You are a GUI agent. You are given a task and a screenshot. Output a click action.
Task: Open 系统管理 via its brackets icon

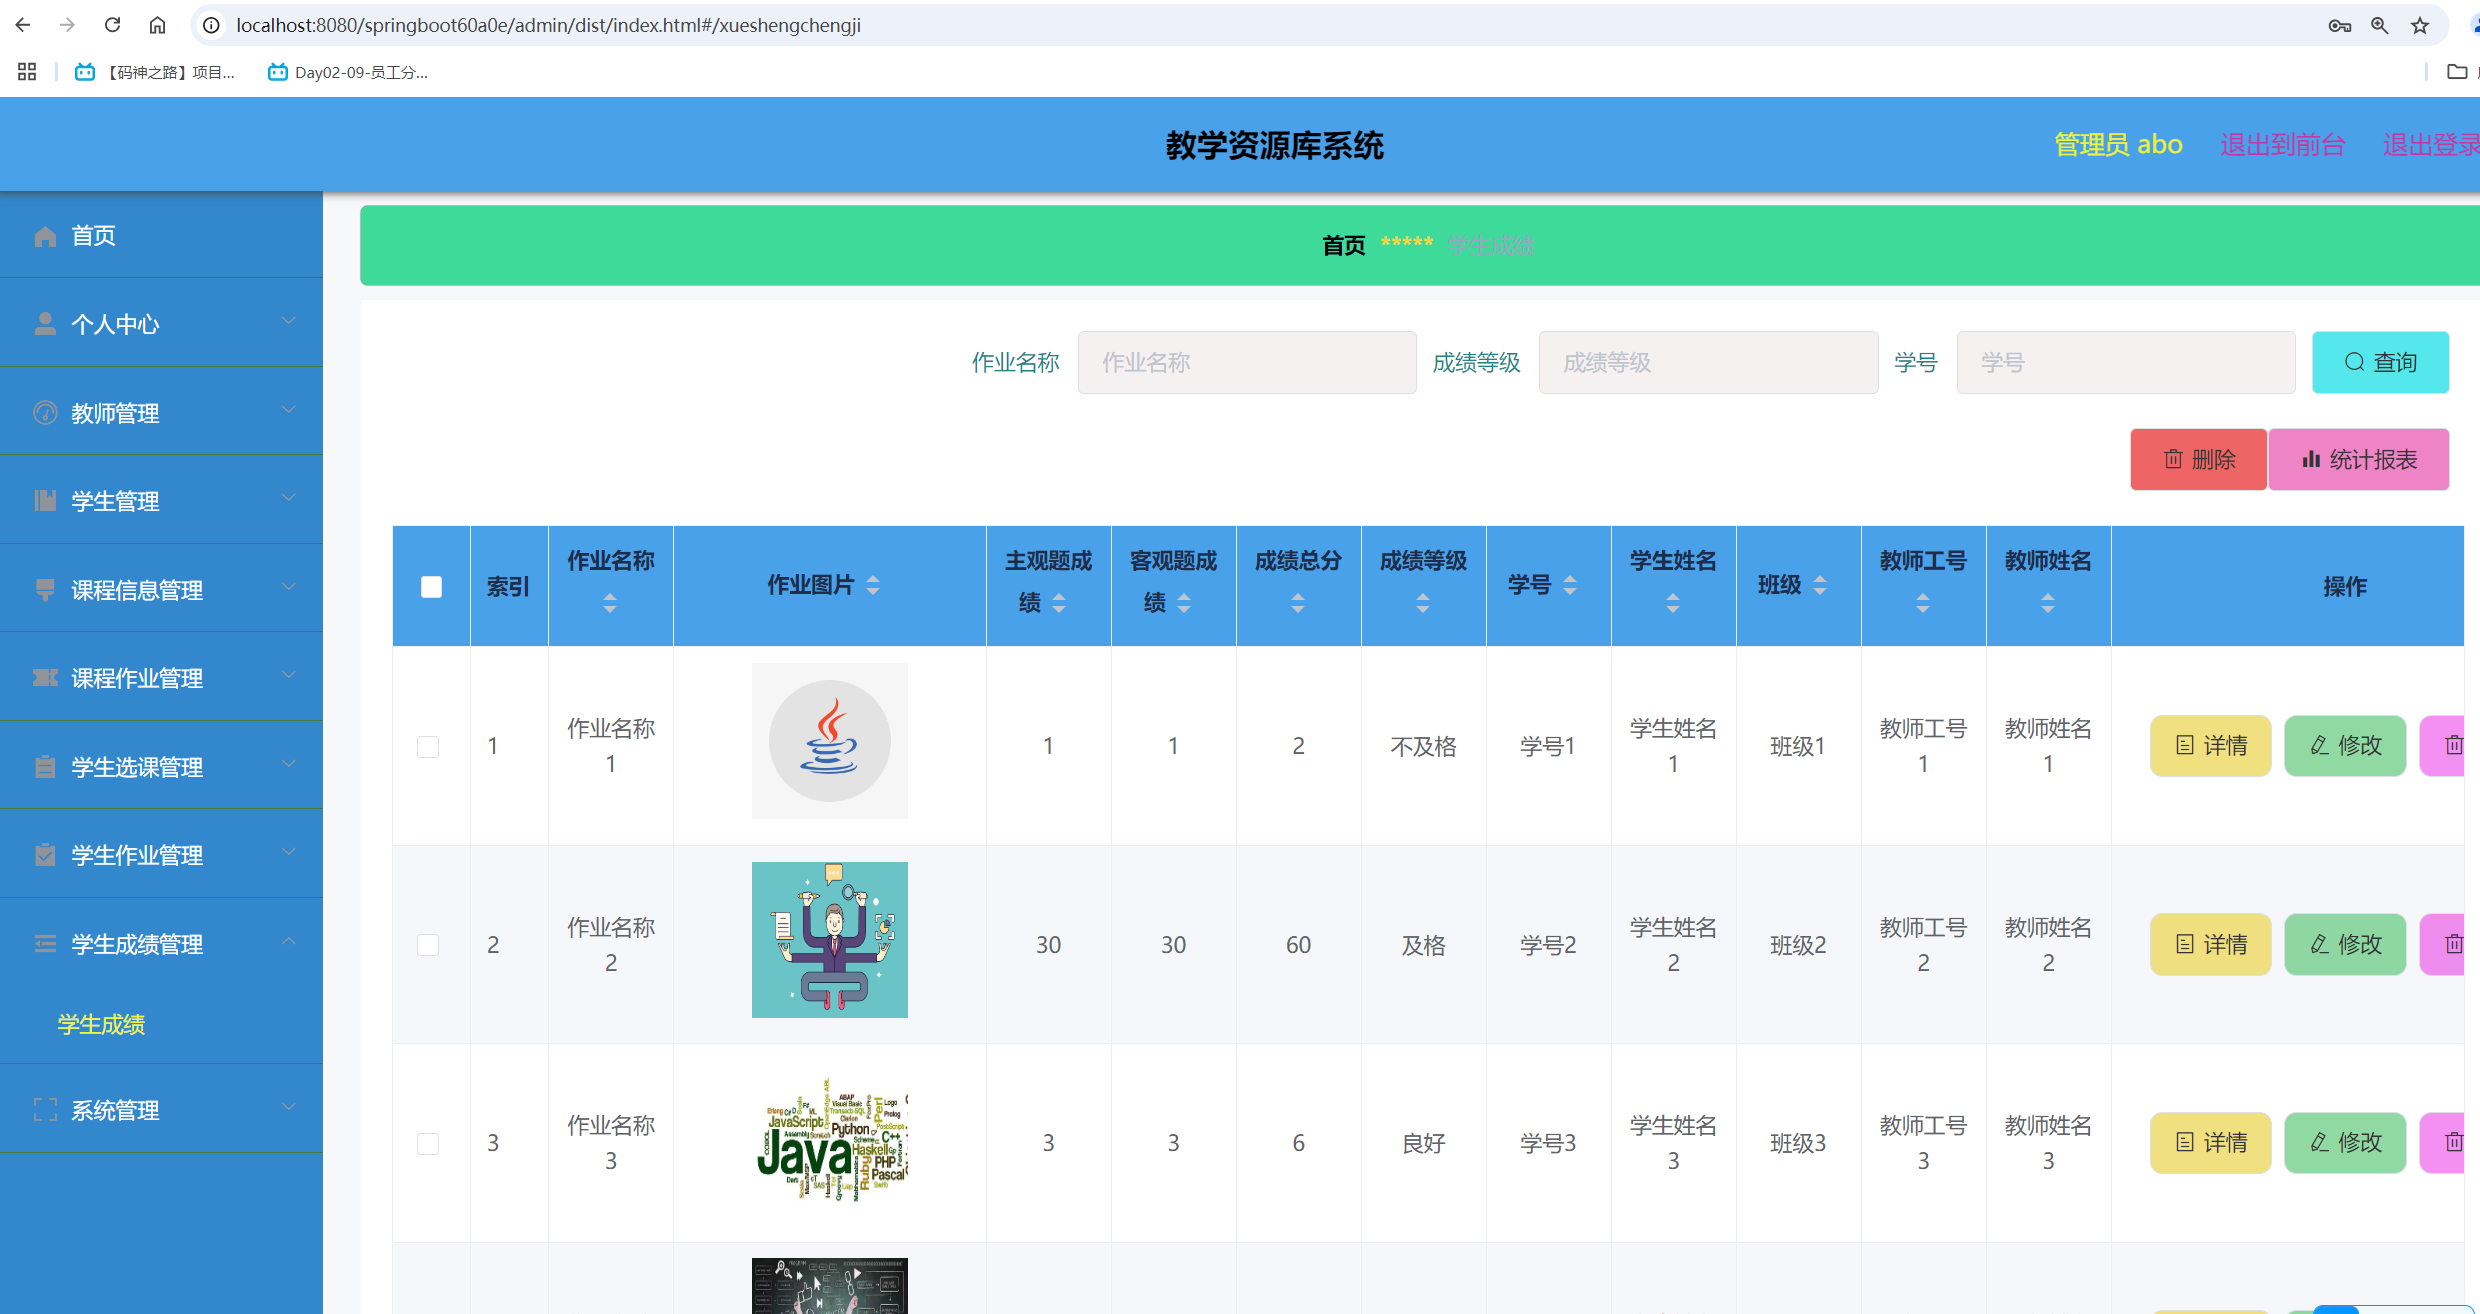45,1108
